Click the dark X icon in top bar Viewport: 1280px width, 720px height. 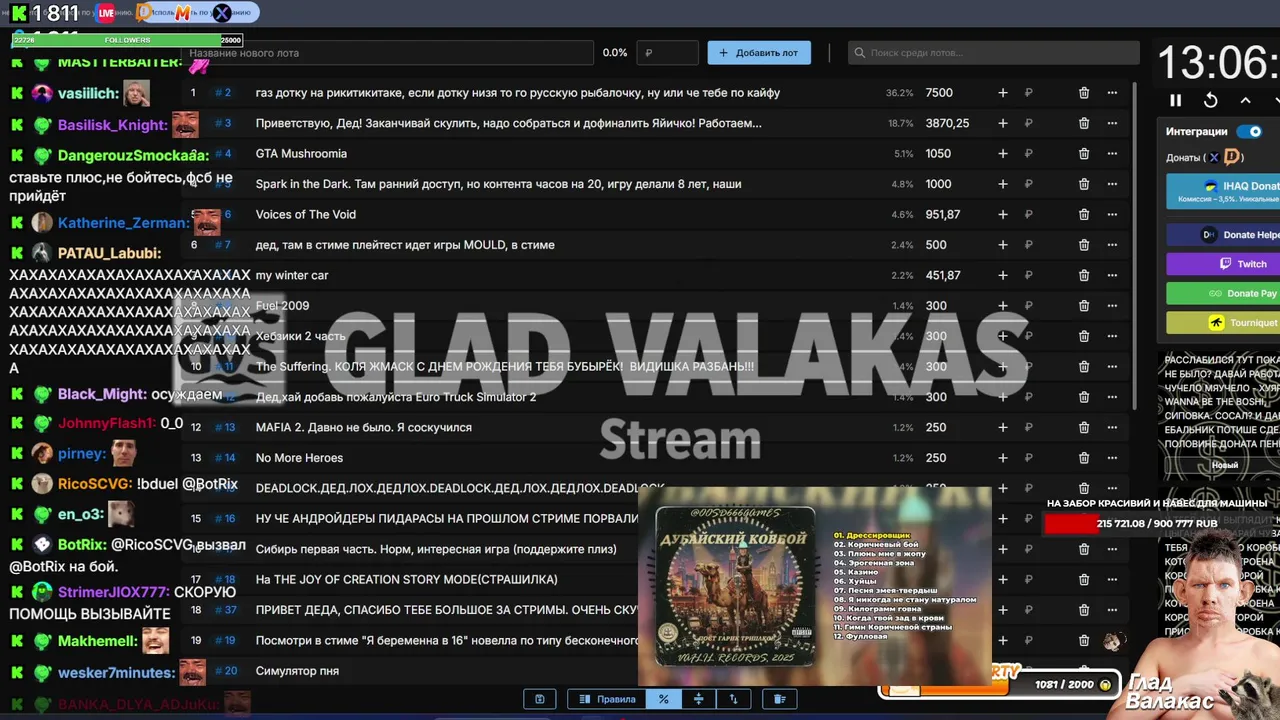tap(222, 13)
